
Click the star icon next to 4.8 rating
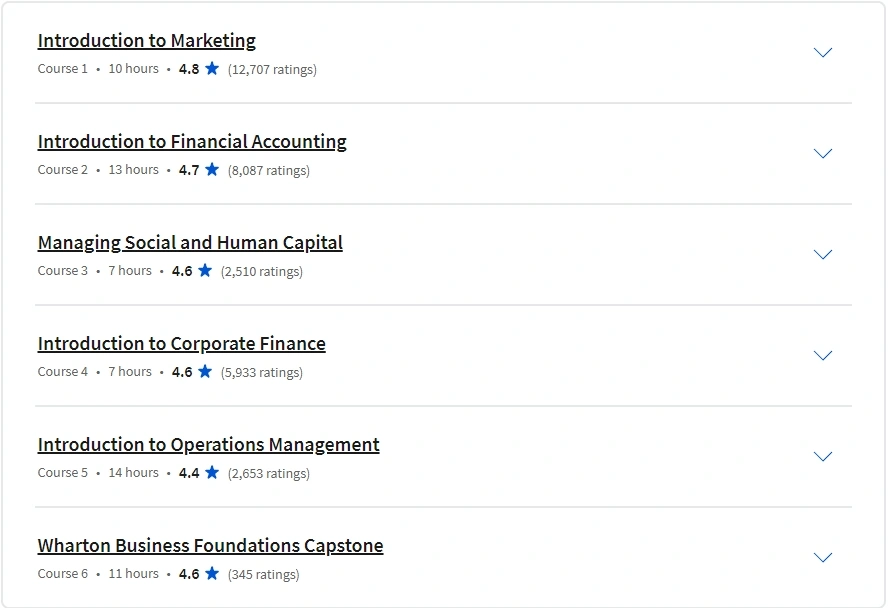[x=212, y=68]
